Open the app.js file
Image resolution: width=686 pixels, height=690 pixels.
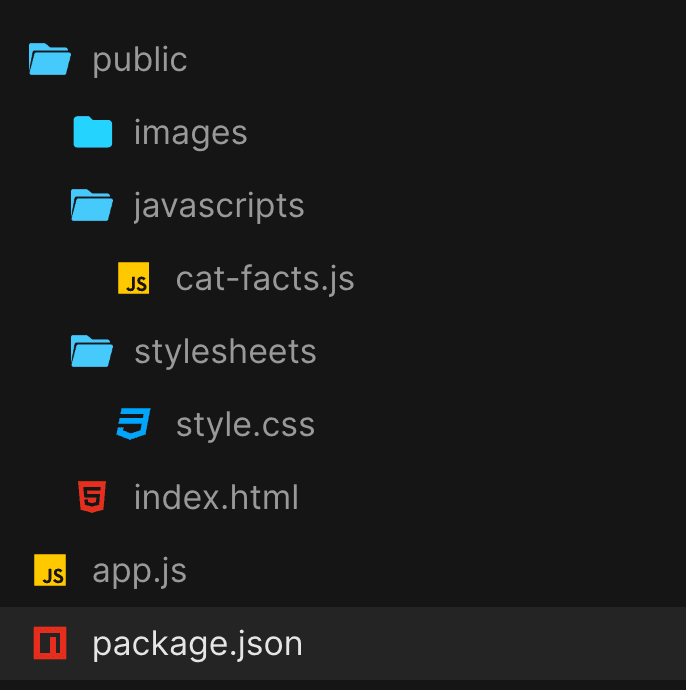point(139,571)
